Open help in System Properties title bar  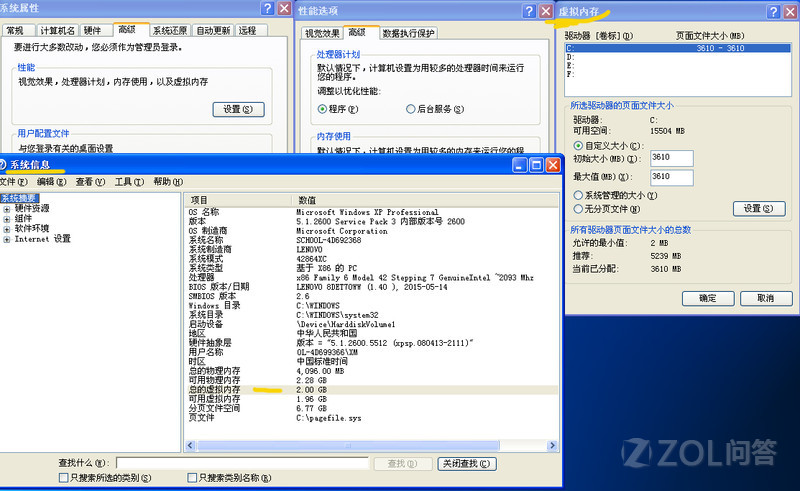tap(267, 8)
